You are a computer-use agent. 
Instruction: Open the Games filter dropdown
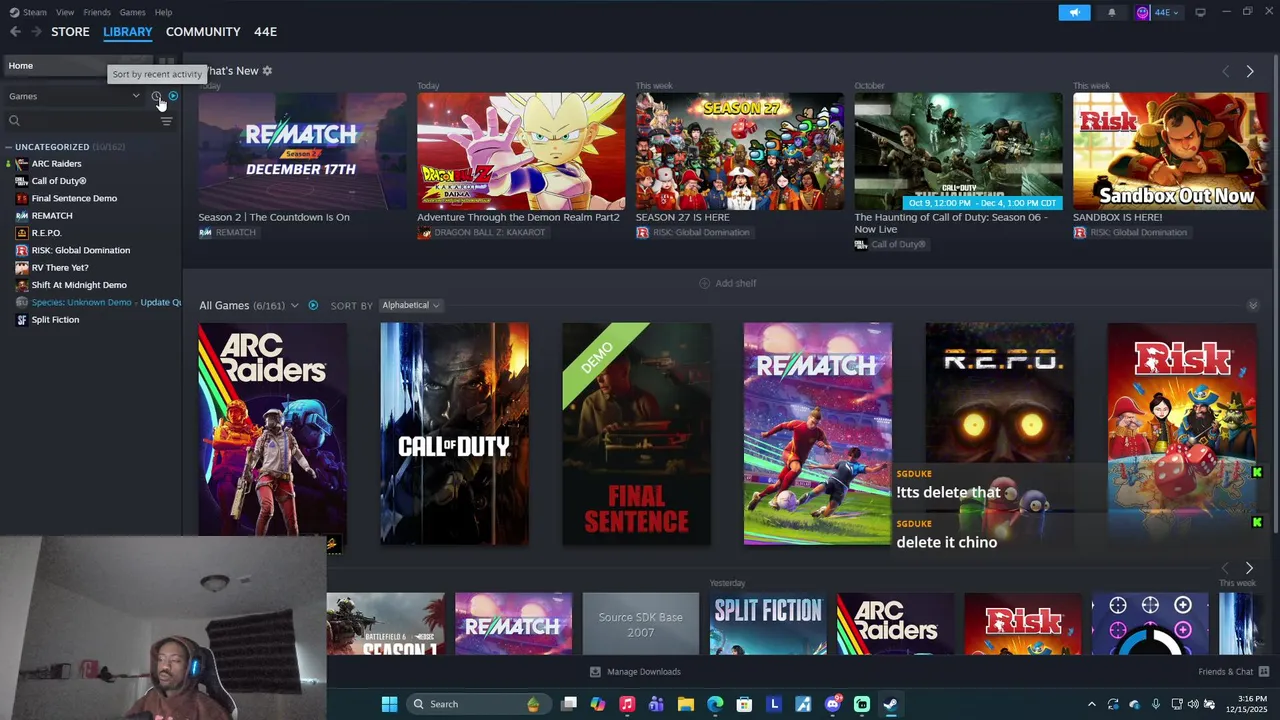75,96
